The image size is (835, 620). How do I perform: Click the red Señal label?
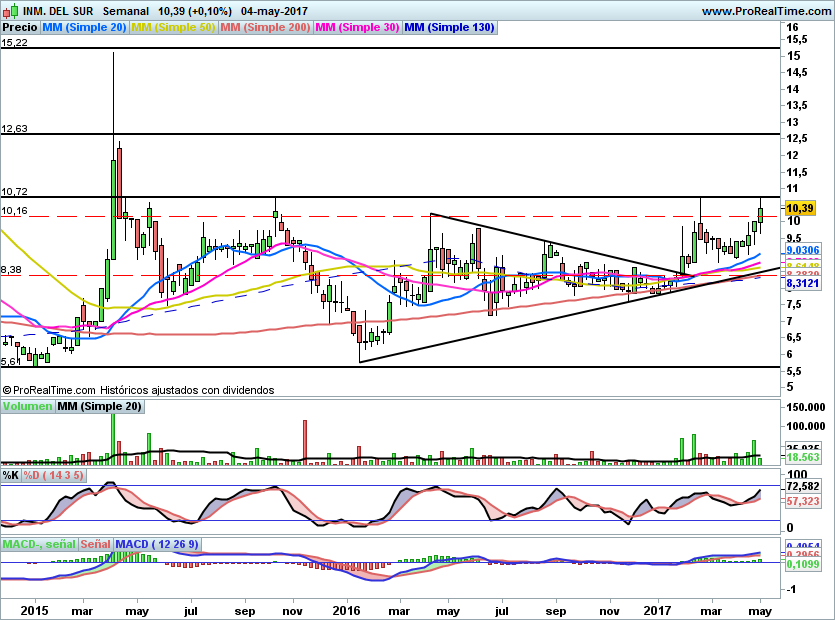(x=95, y=544)
